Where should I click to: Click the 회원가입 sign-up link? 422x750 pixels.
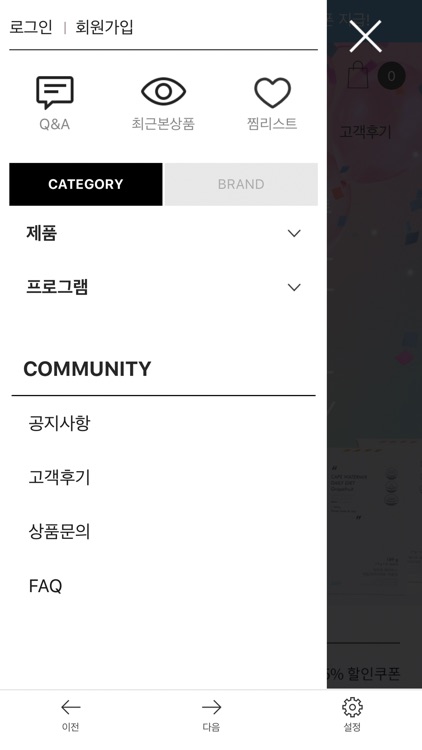[104, 27]
